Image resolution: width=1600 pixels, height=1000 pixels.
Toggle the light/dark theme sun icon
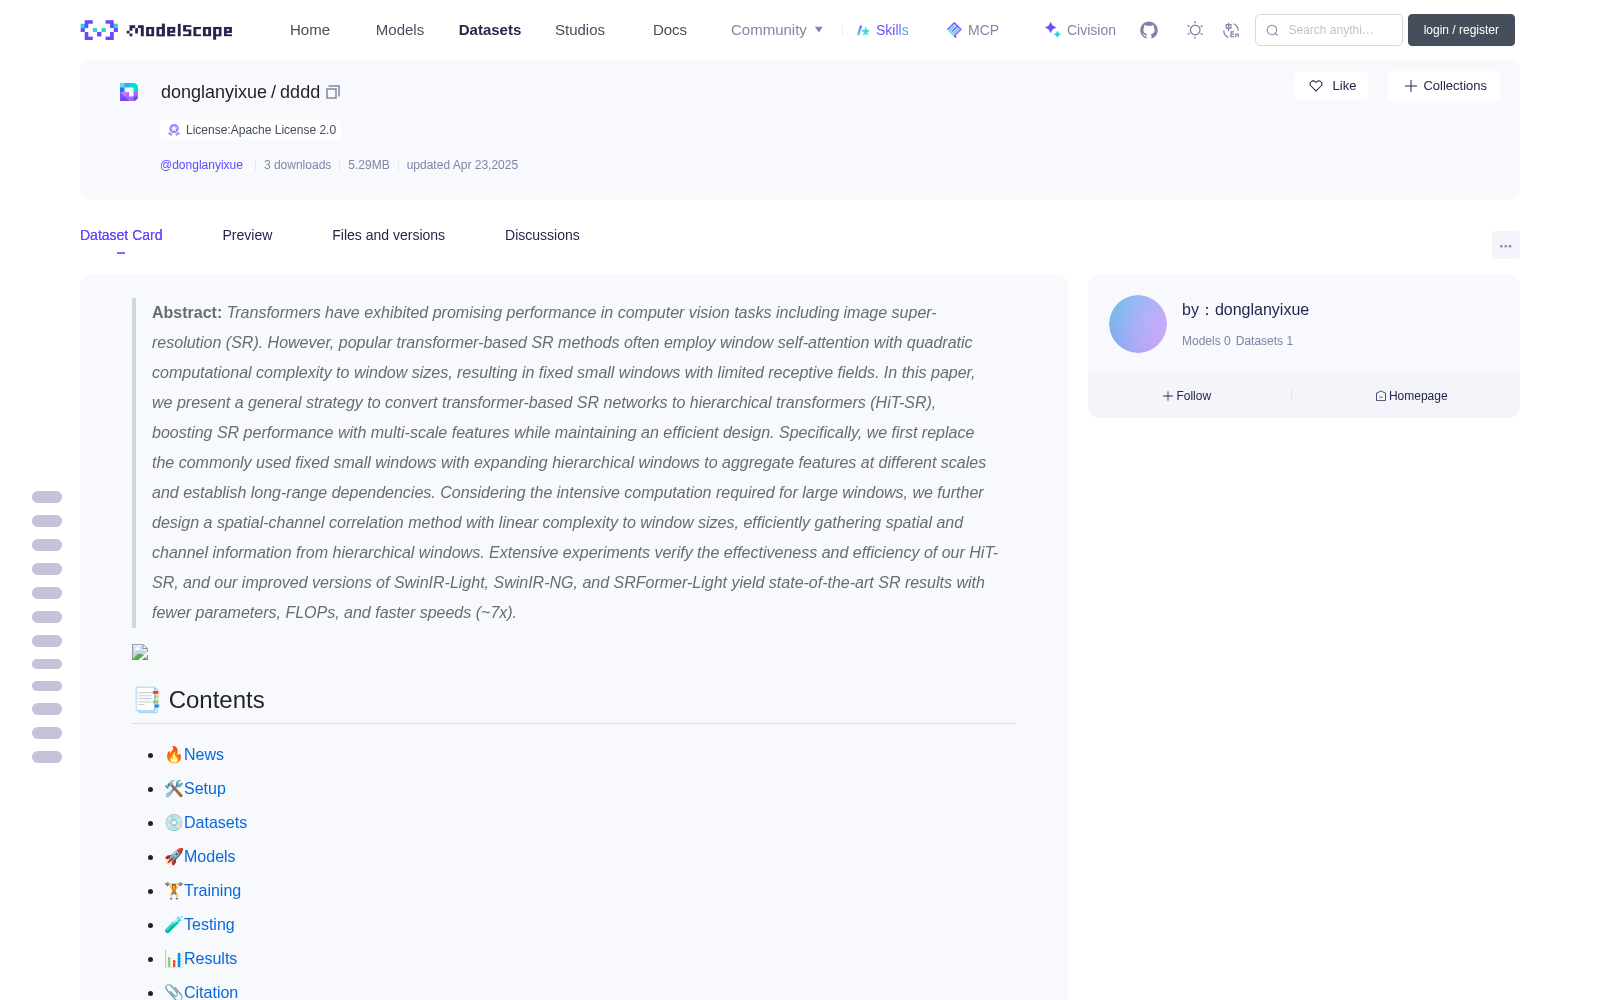pos(1195,30)
